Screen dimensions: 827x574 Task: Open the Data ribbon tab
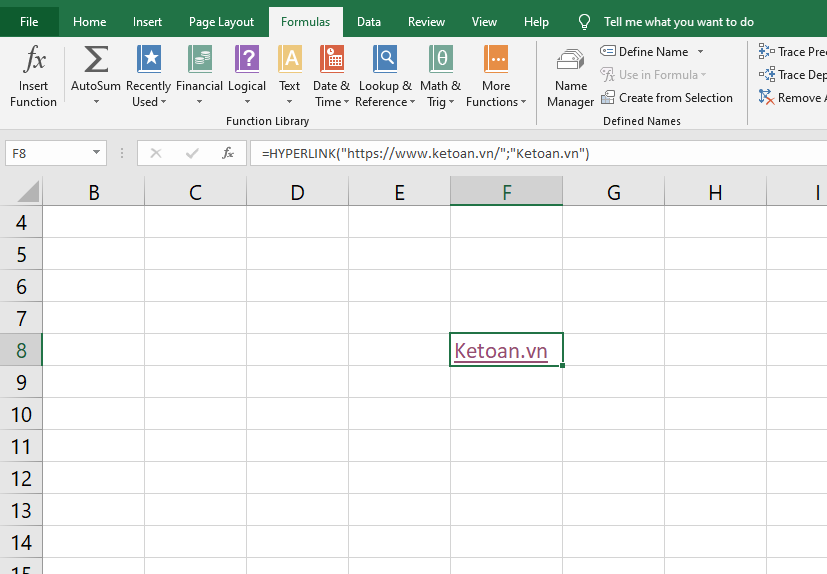tap(369, 22)
